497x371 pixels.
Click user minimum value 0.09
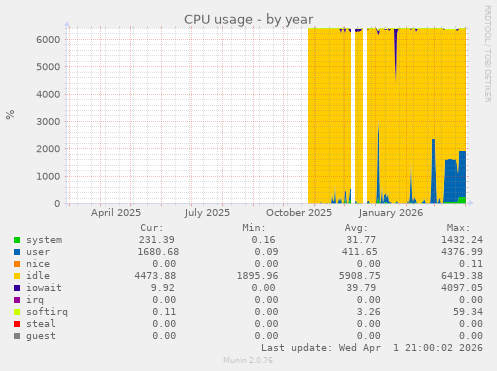coord(266,252)
